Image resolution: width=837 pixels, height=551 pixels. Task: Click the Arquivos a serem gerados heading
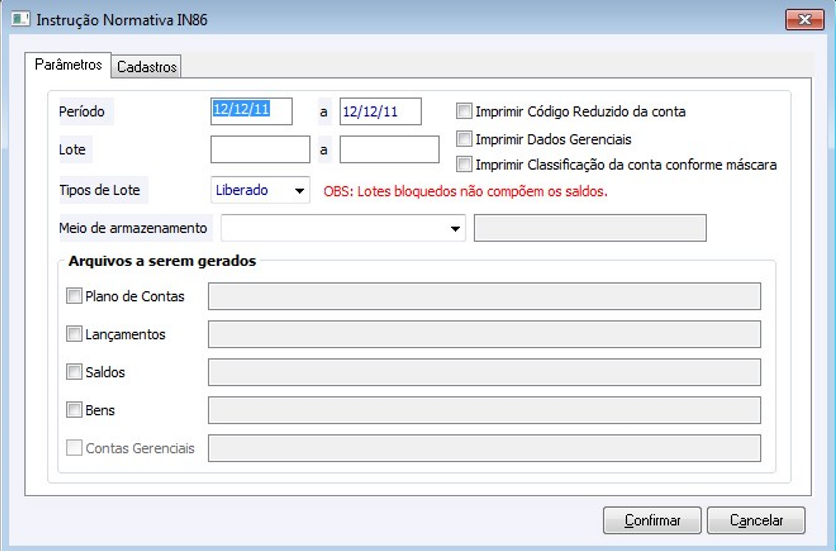[x=162, y=261]
